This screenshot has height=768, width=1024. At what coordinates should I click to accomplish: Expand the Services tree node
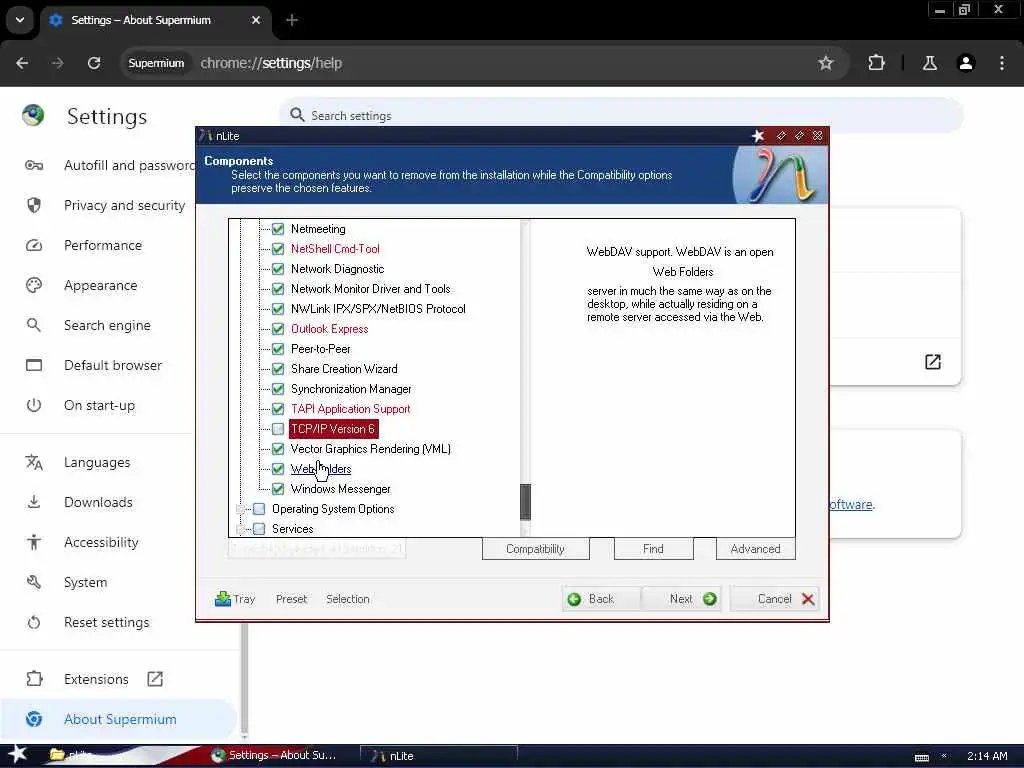tap(240, 529)
